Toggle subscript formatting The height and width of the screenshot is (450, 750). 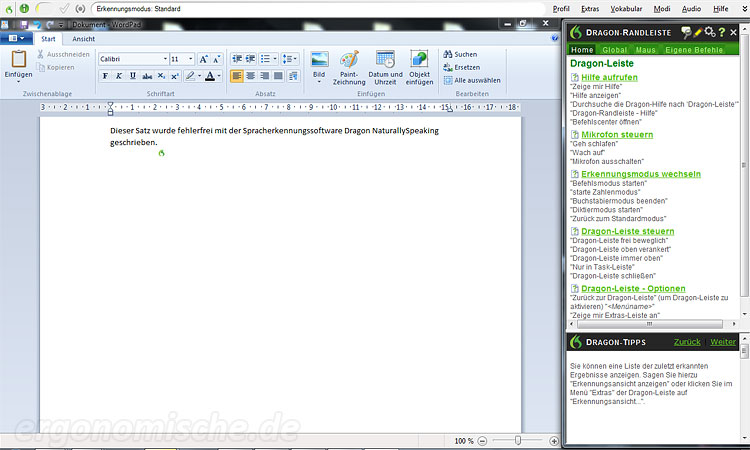[x=161, y=76]
